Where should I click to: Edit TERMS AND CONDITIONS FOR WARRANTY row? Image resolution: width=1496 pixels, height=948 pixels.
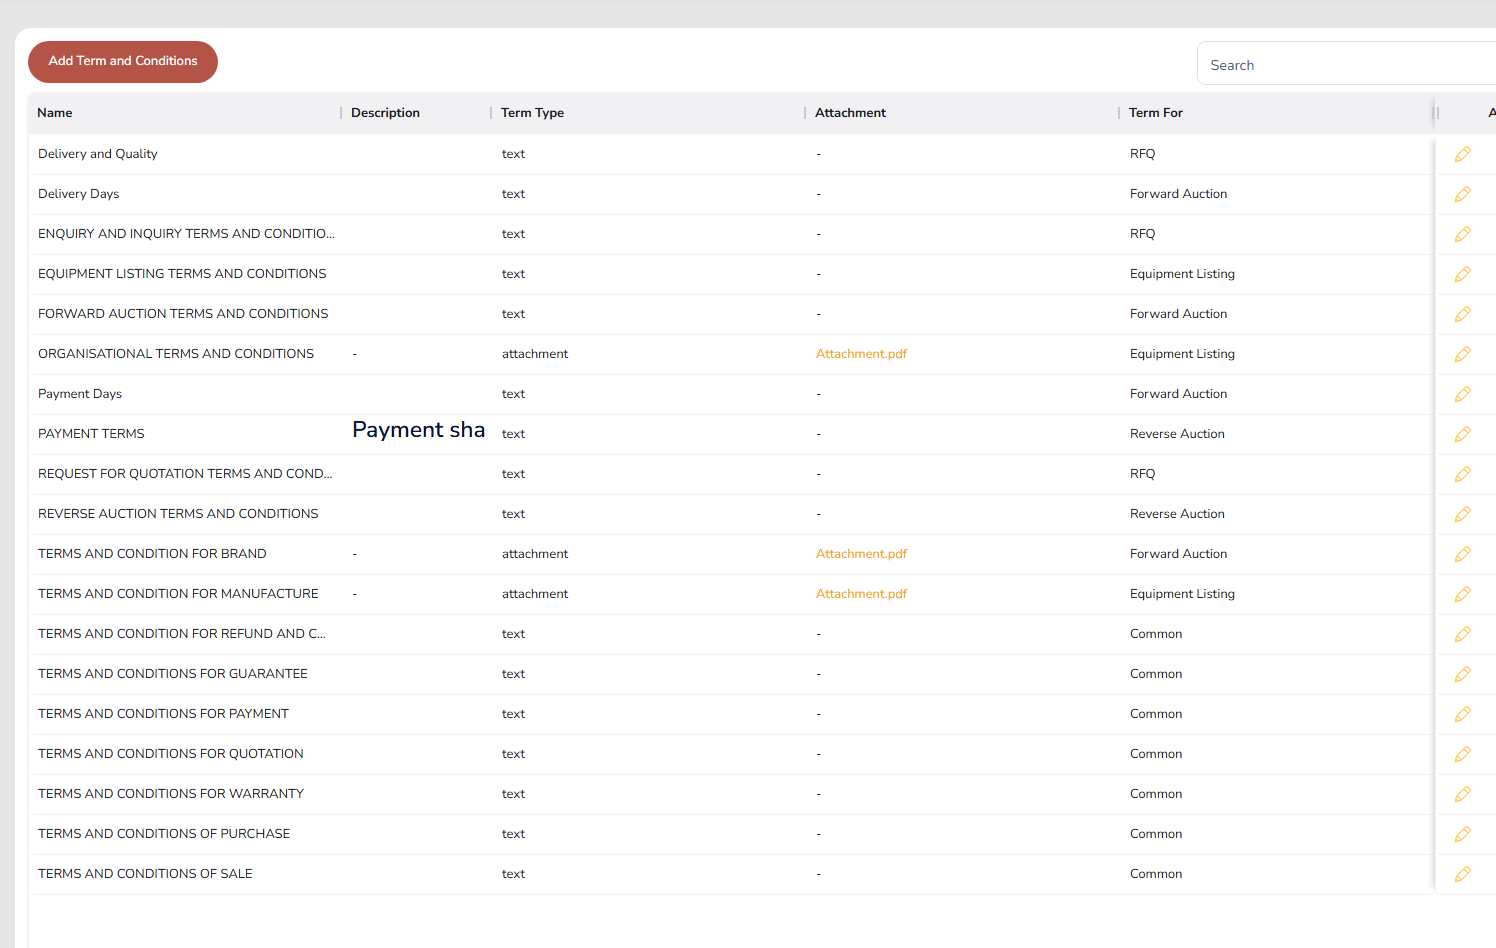coord(1462,794)
